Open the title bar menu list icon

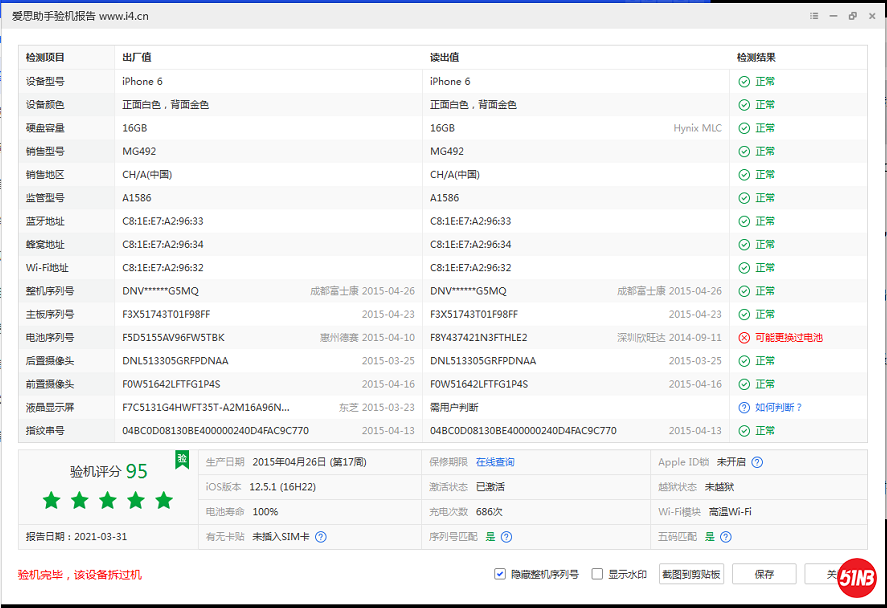coord(814,16)
